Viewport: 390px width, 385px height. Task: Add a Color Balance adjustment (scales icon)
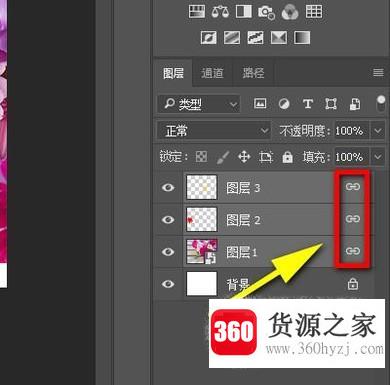coord(220,12)
